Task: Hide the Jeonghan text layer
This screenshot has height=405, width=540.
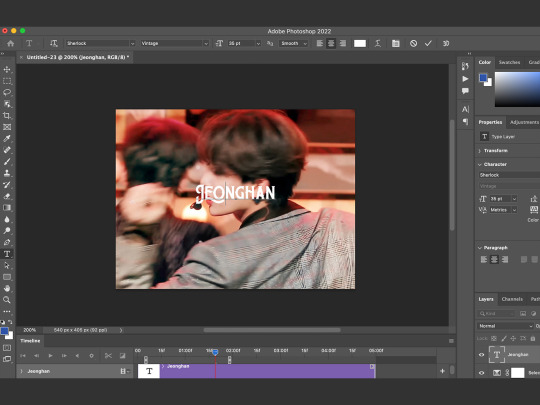Action: point(481,355)
